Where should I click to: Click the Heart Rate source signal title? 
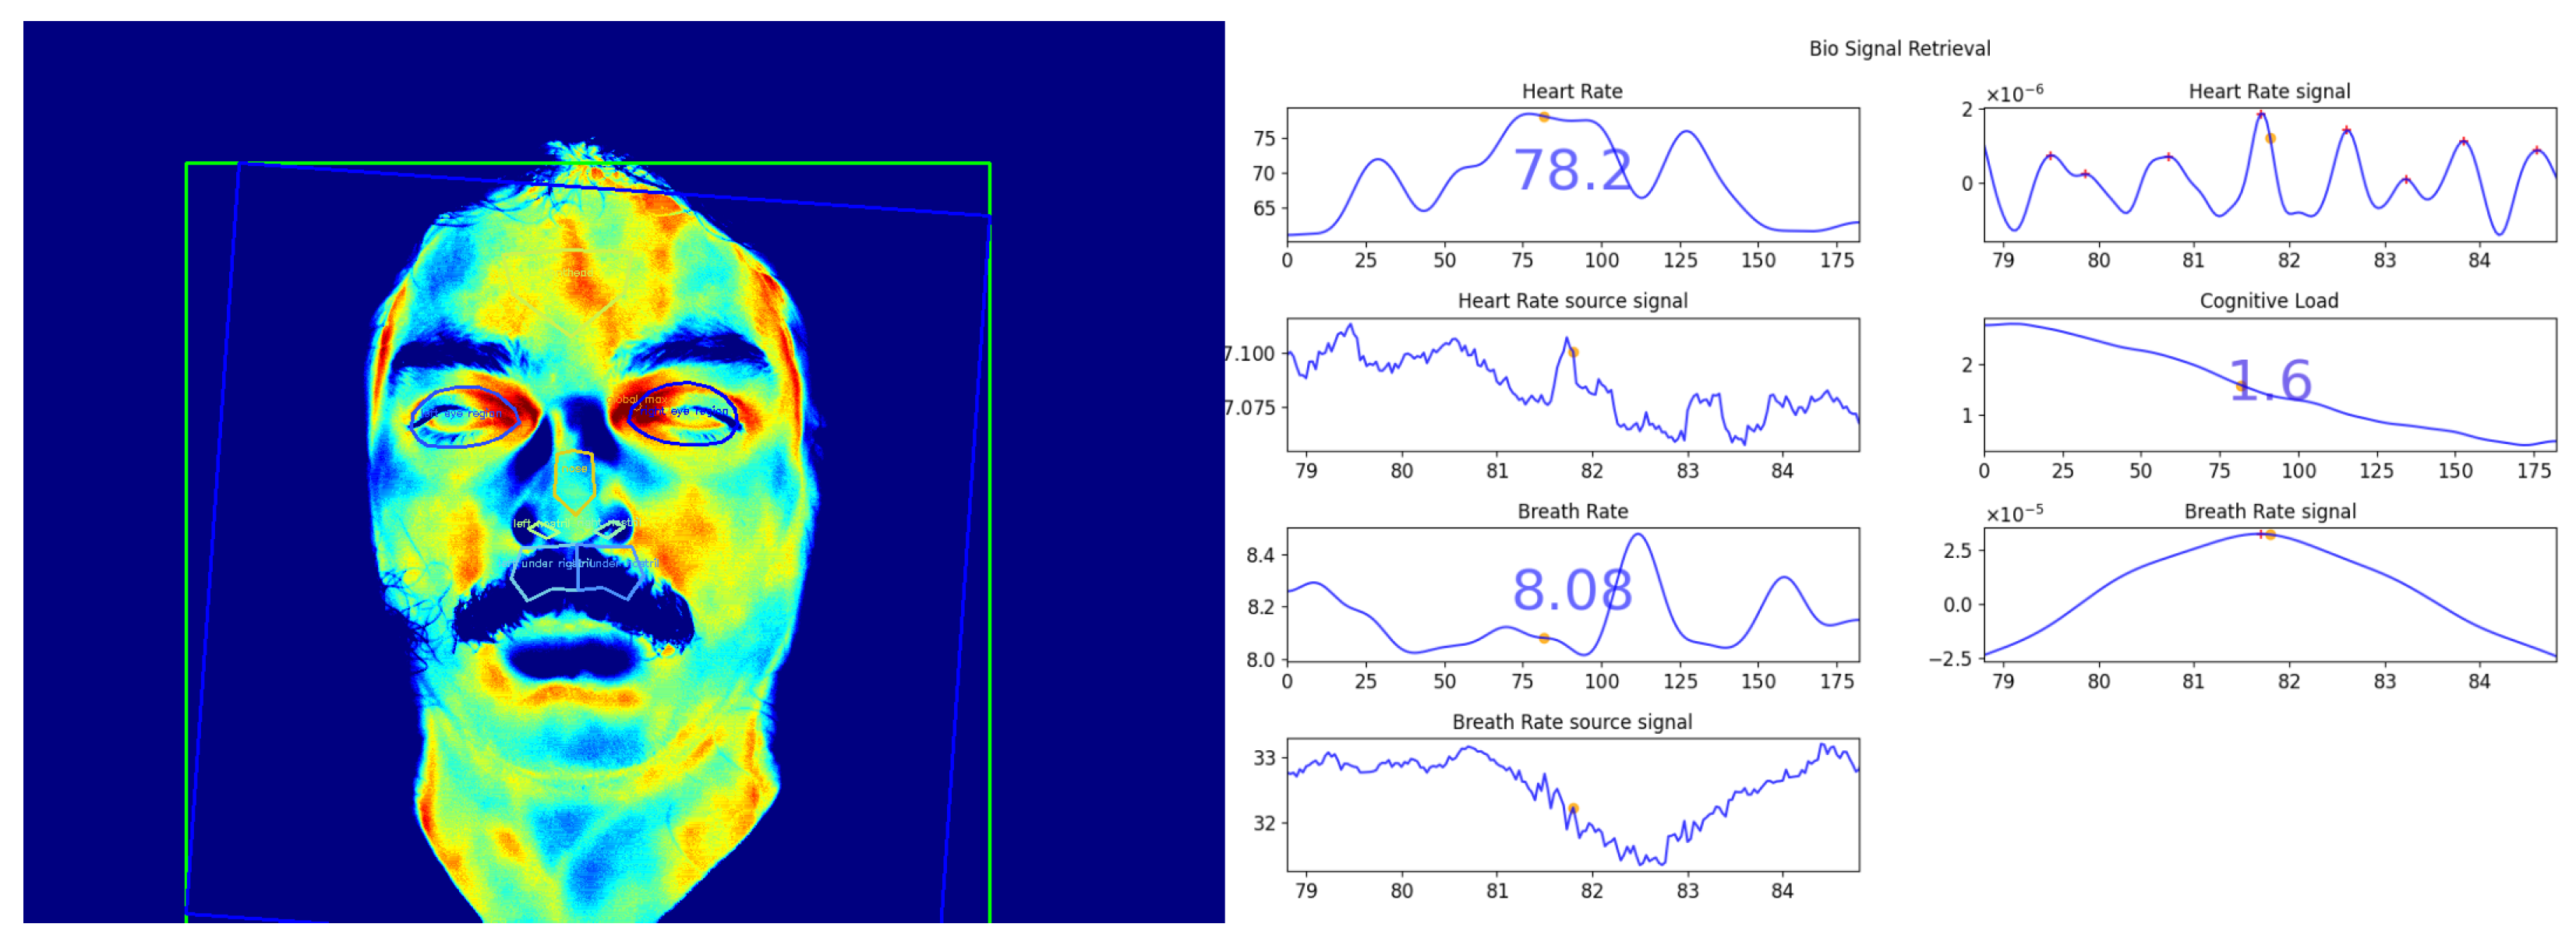pyautogui.click(x=1572, y=301)
